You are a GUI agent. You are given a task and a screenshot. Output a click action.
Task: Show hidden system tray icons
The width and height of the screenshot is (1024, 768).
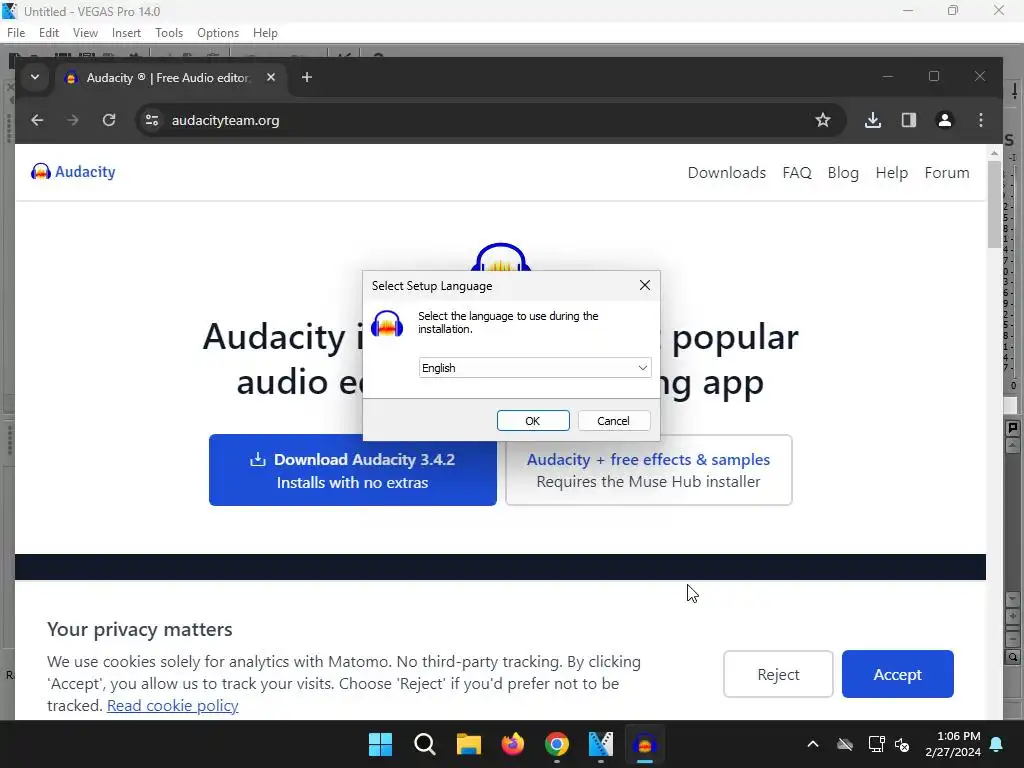pos(813,744)
